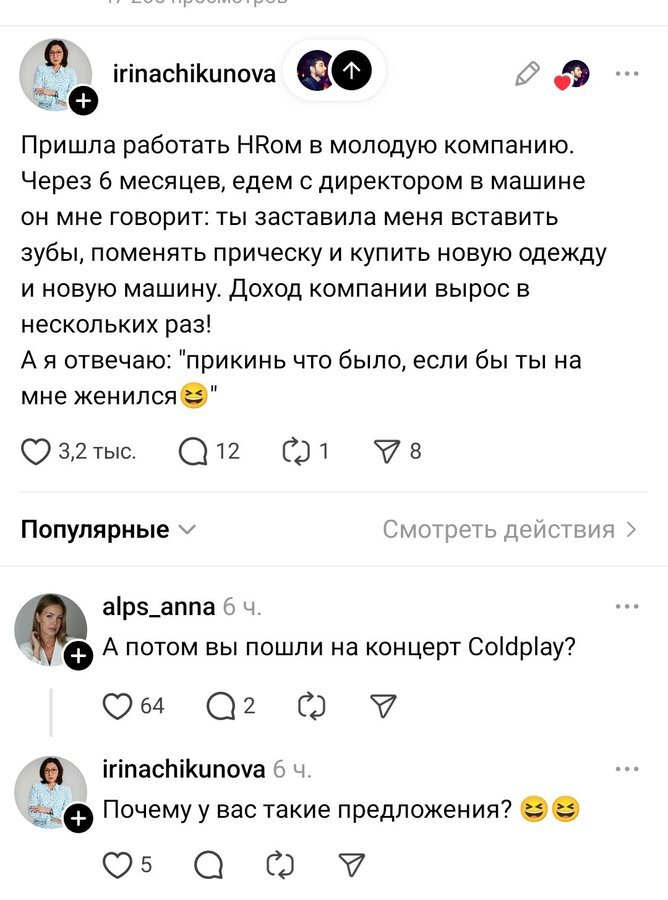Open the three-dot menu on main post
This screenshot has height=900, width=668.
tap(627, 73)
